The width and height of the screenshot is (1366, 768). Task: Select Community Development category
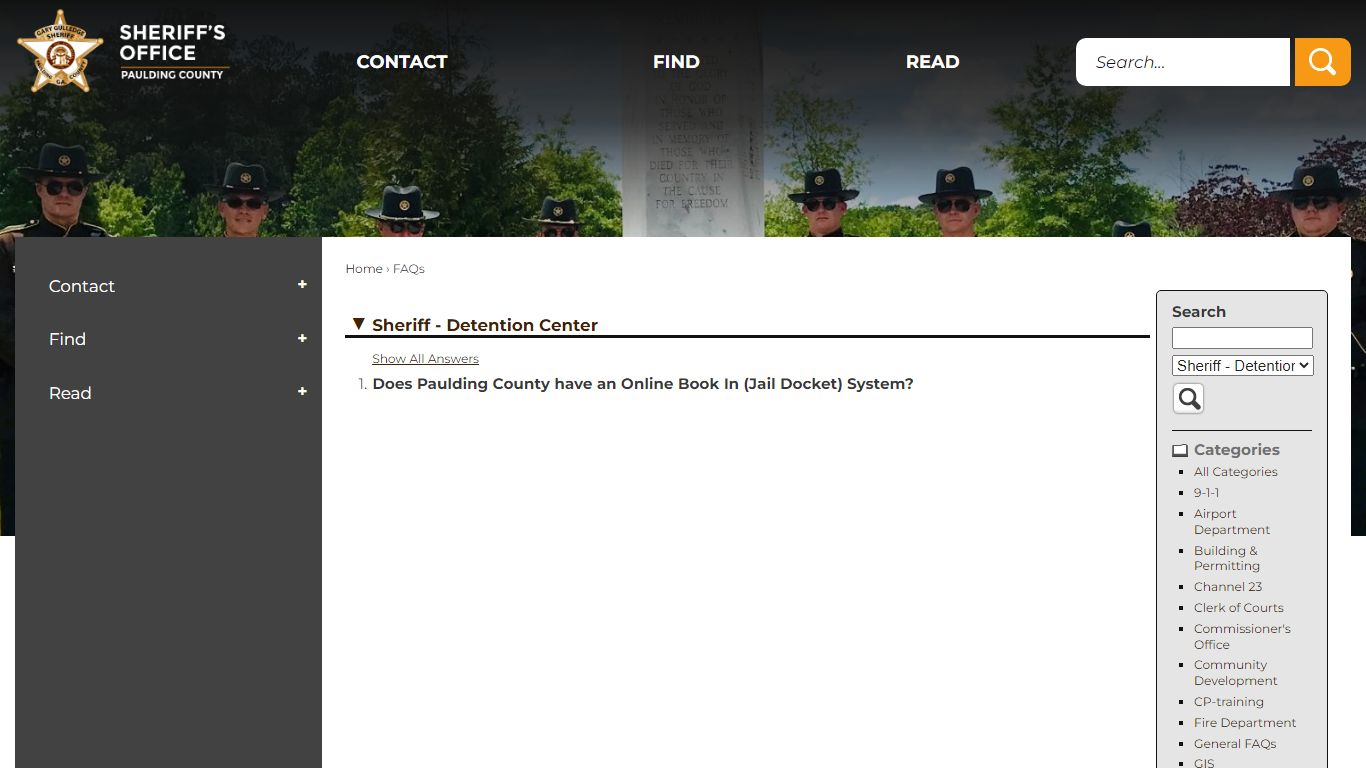point(1235,673)
